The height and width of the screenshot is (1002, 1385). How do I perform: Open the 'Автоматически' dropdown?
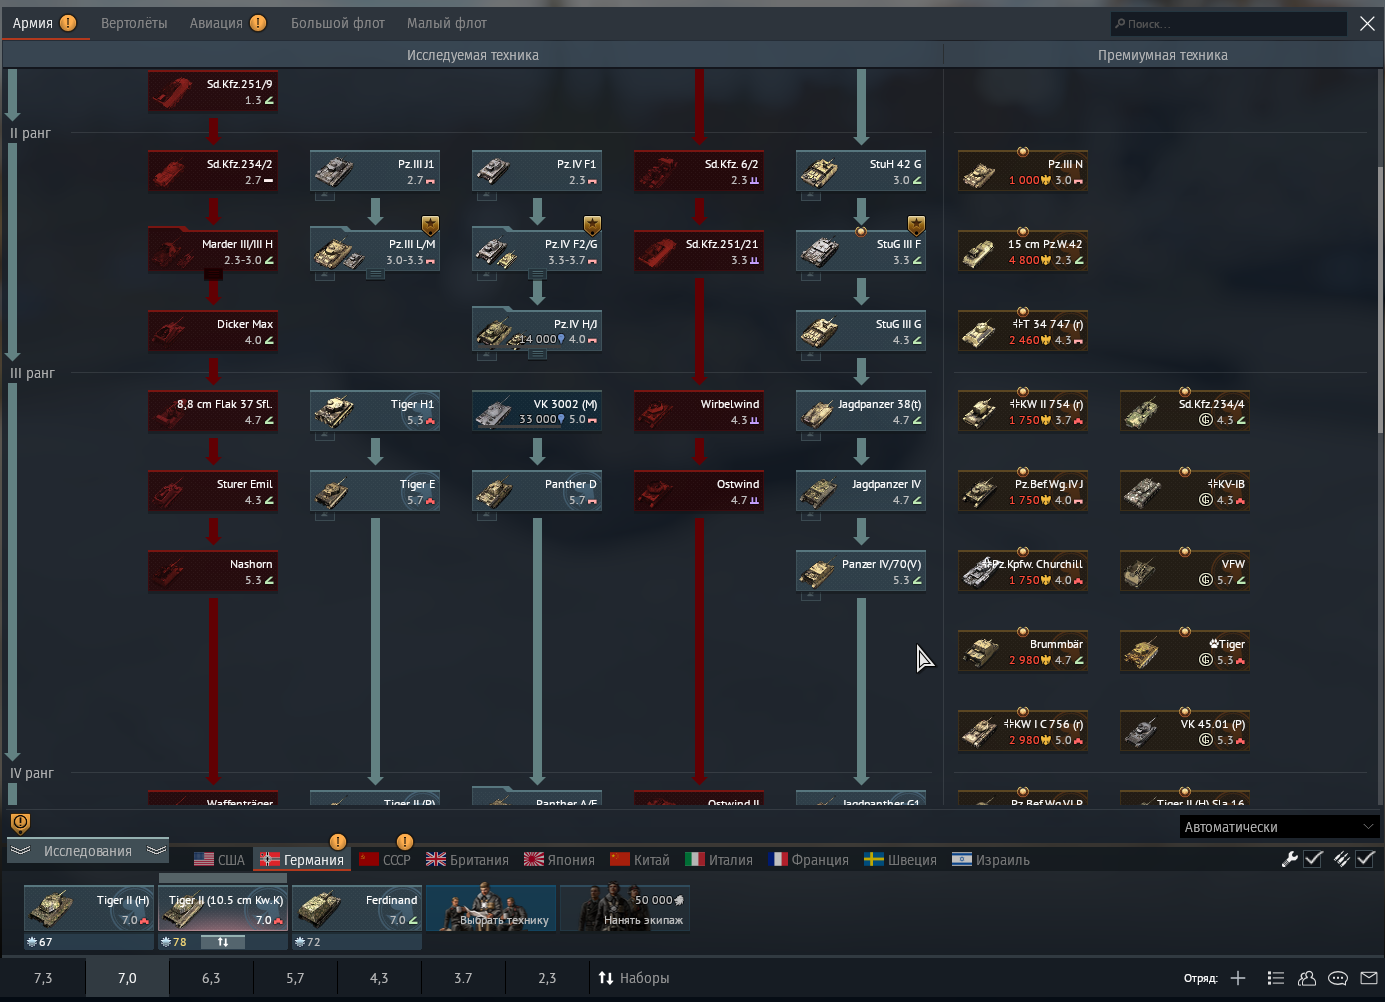click(x=1280, y=827)
